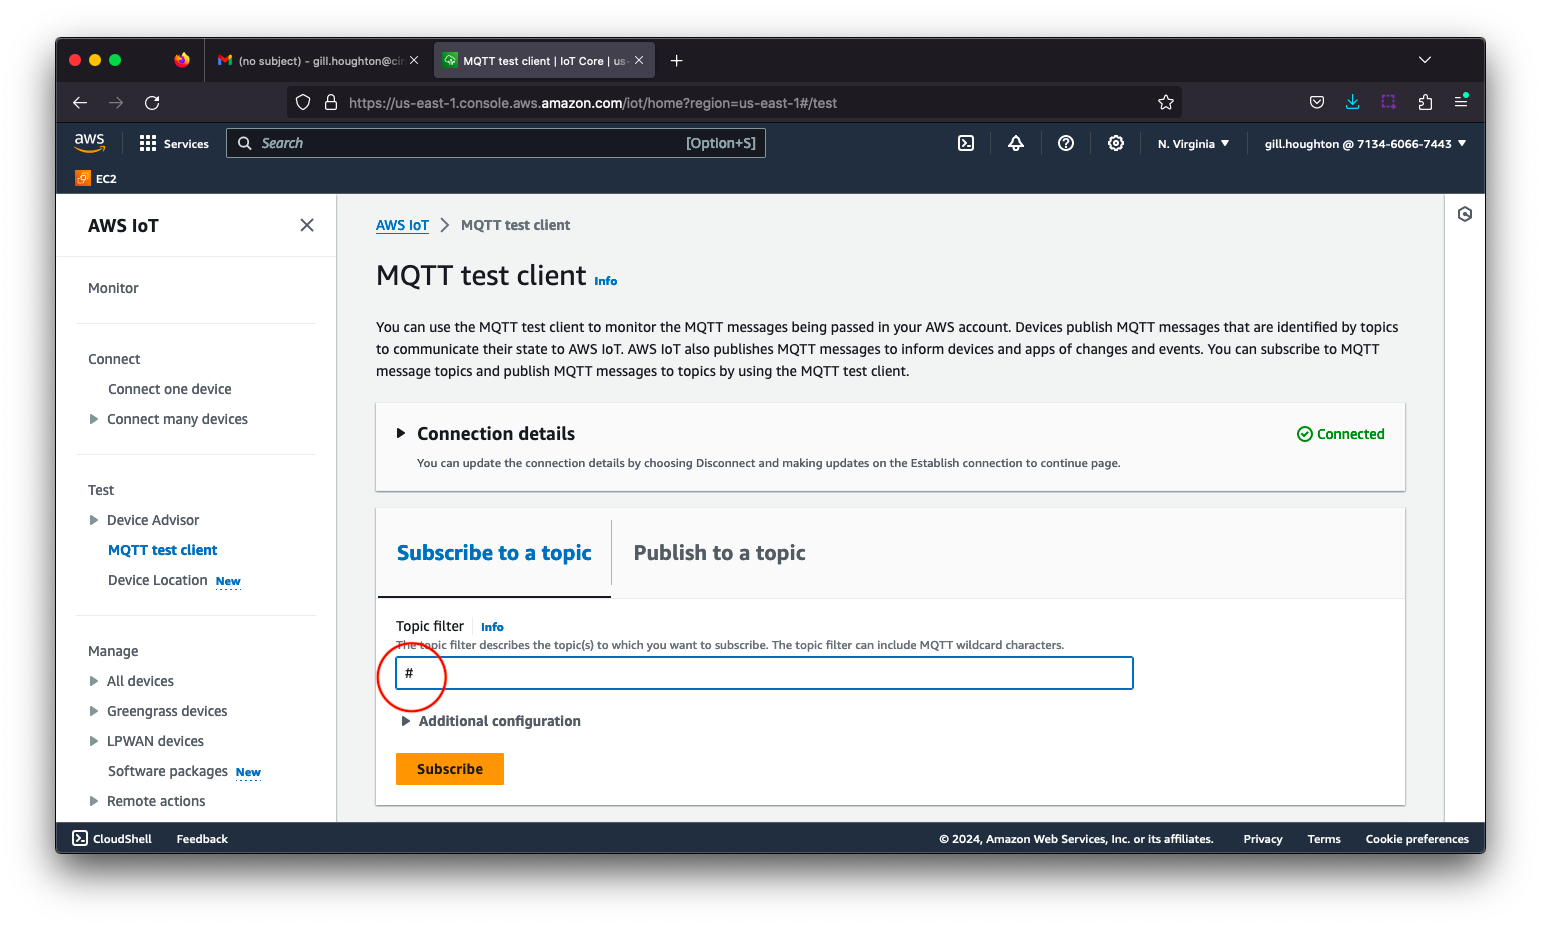Follow the AWS IoT breadcrumb link
1541x927 pixels.
pyautogui.click(x=402, y=225)
